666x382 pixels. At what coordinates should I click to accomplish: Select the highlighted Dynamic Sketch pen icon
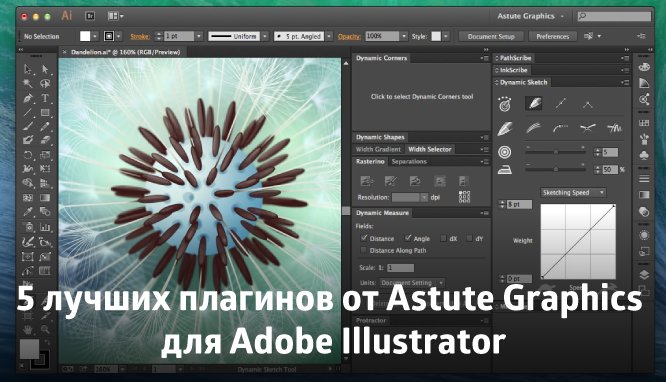point(533,103)
